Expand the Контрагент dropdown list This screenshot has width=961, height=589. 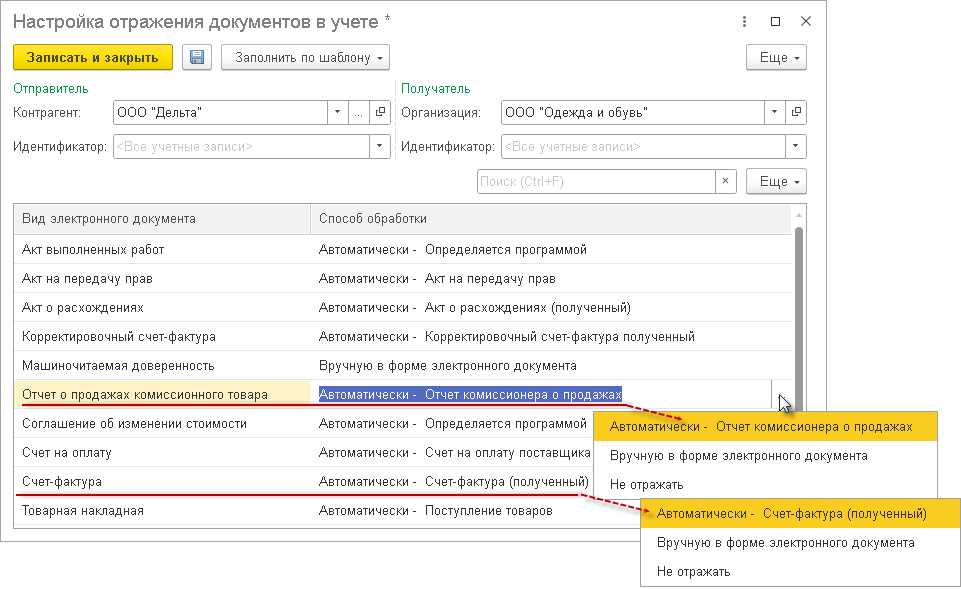click(x=338, y=113)
